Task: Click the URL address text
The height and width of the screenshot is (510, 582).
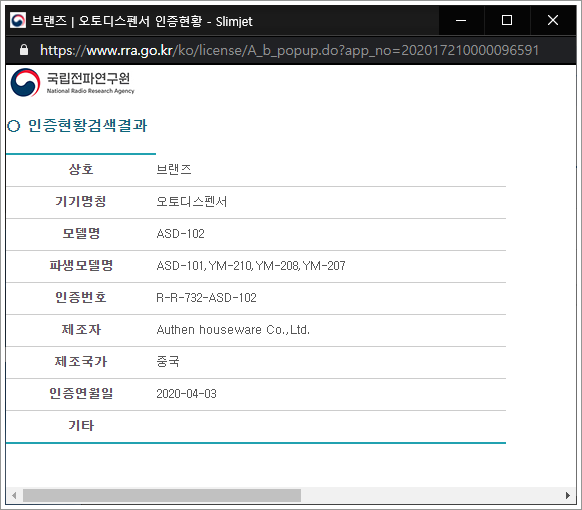Action: 289,50
